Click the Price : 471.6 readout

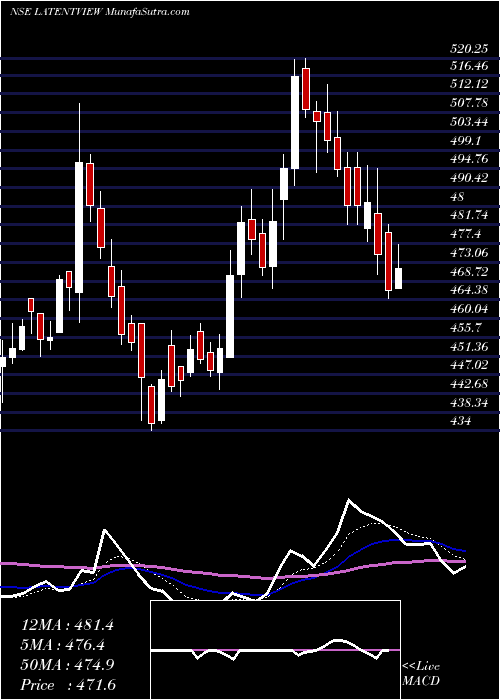[x=68, y=684]
